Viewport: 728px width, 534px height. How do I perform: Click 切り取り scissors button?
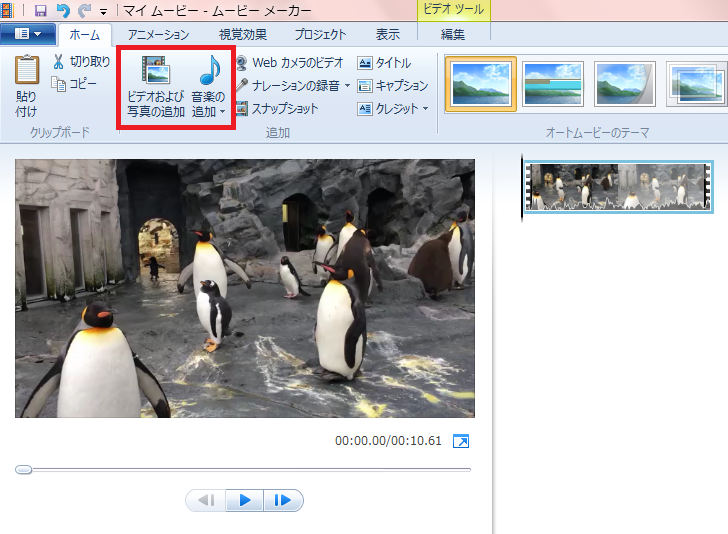[x=82, y=61]
